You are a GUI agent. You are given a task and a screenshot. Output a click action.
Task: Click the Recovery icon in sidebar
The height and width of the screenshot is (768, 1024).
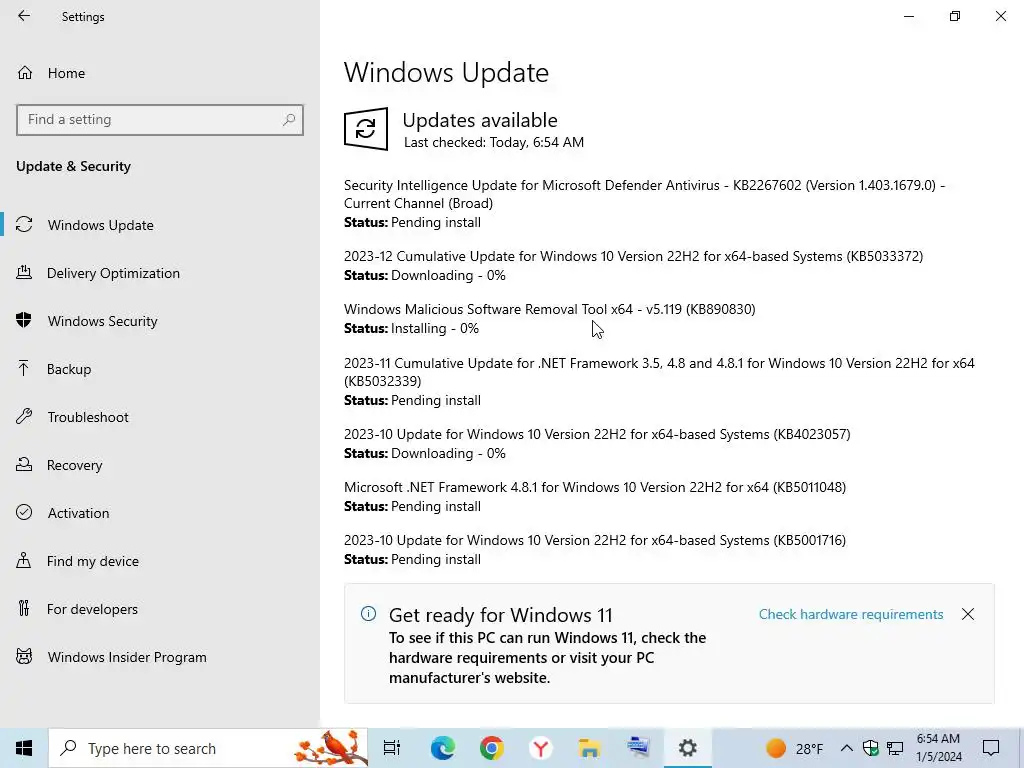[24, 464]
